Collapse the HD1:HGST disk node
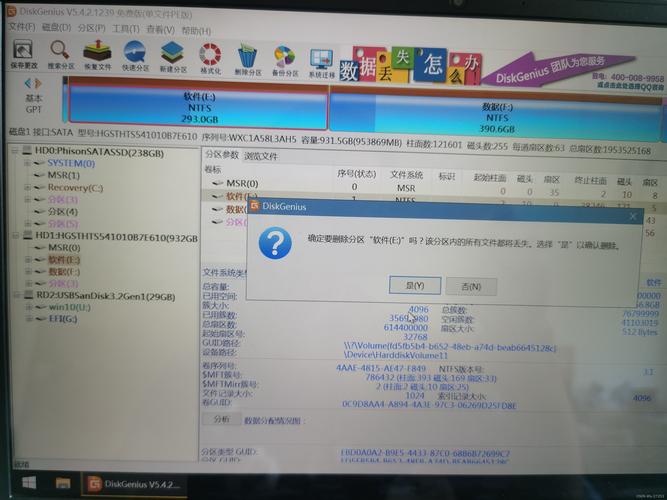667x500 pixels. [x=16, y=235]
